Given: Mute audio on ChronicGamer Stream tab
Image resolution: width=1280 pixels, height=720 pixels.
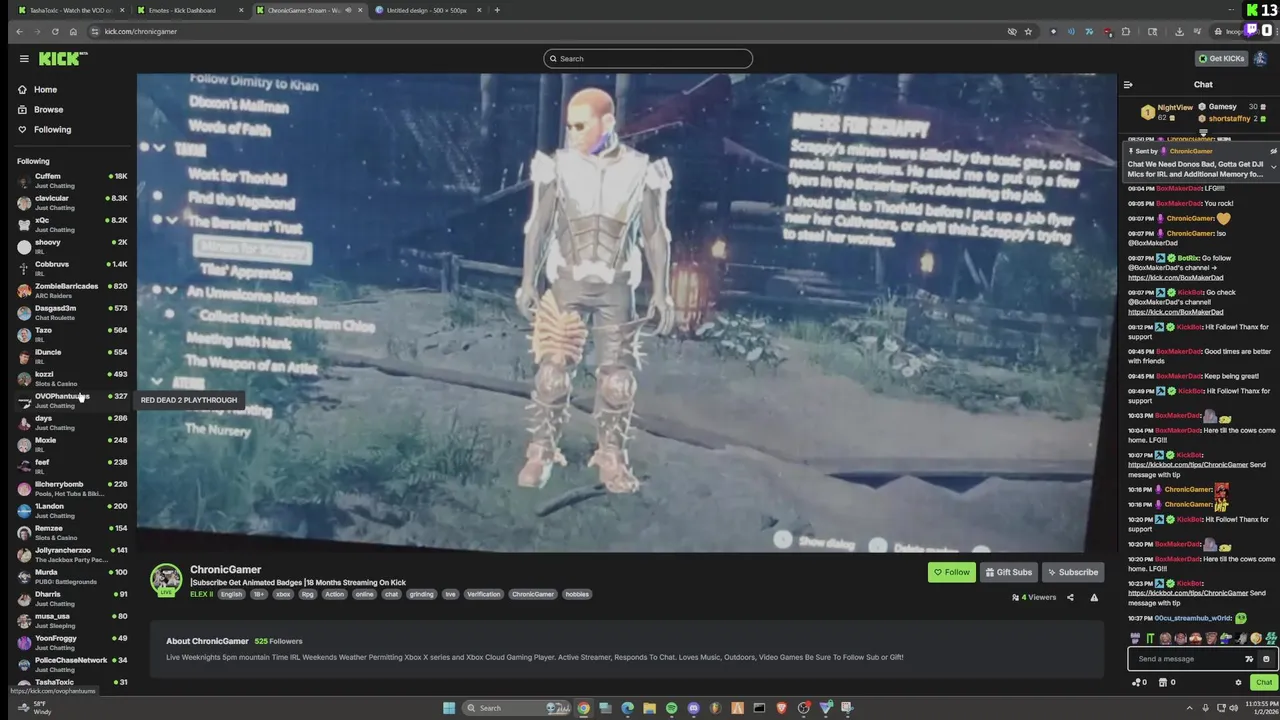Looking at the screenshot, I should coord(348,10).
